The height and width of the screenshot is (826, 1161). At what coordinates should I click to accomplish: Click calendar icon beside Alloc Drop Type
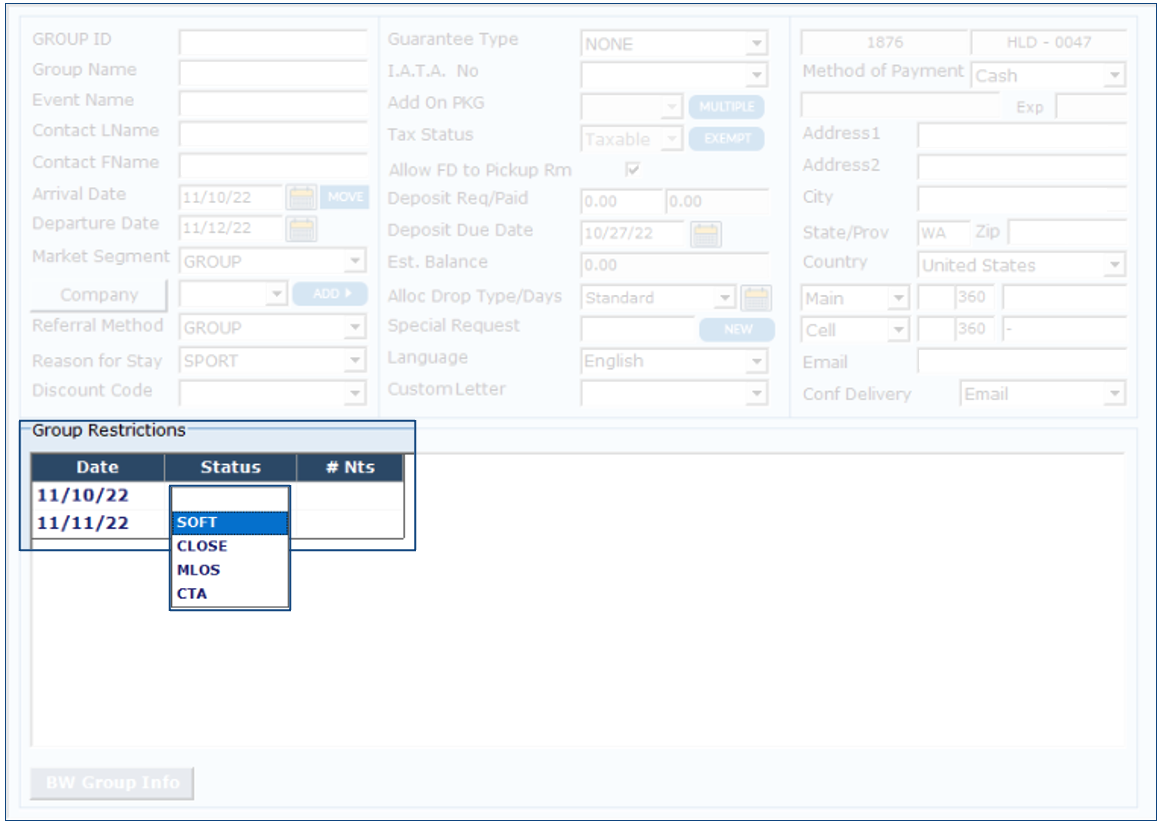(756, 298)
